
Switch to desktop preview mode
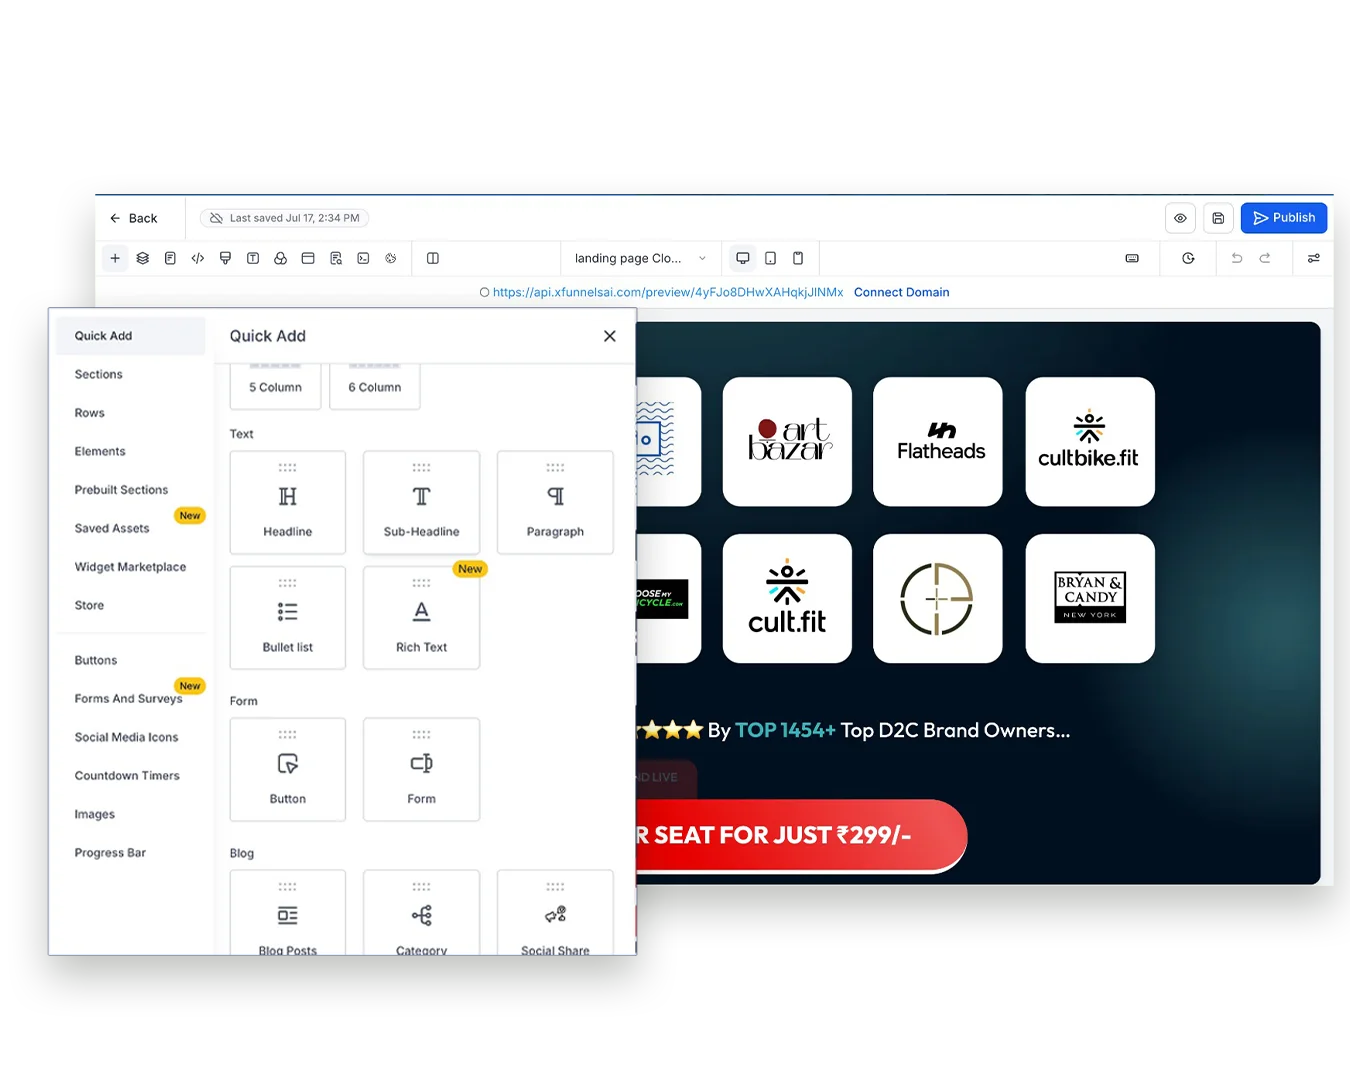pos(743,258)
